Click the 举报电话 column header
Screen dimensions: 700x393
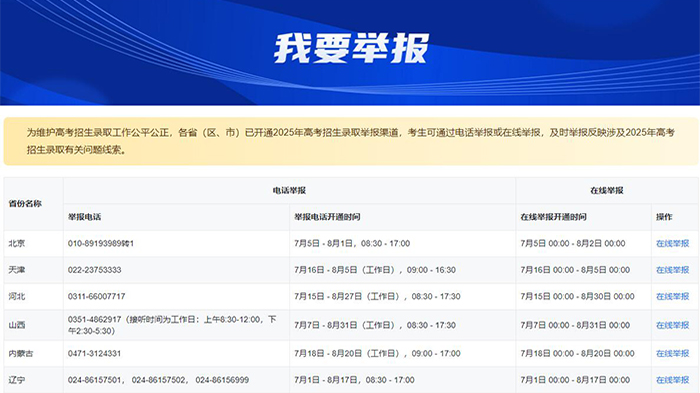(84, 217)
